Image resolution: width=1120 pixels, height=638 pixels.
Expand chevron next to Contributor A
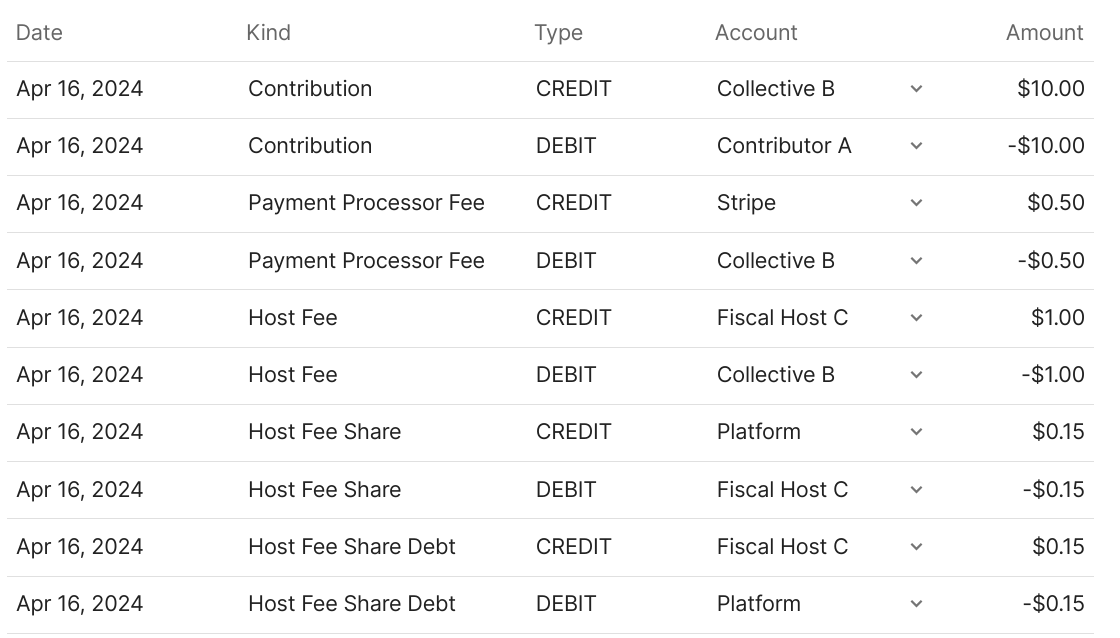click(916, 146)
